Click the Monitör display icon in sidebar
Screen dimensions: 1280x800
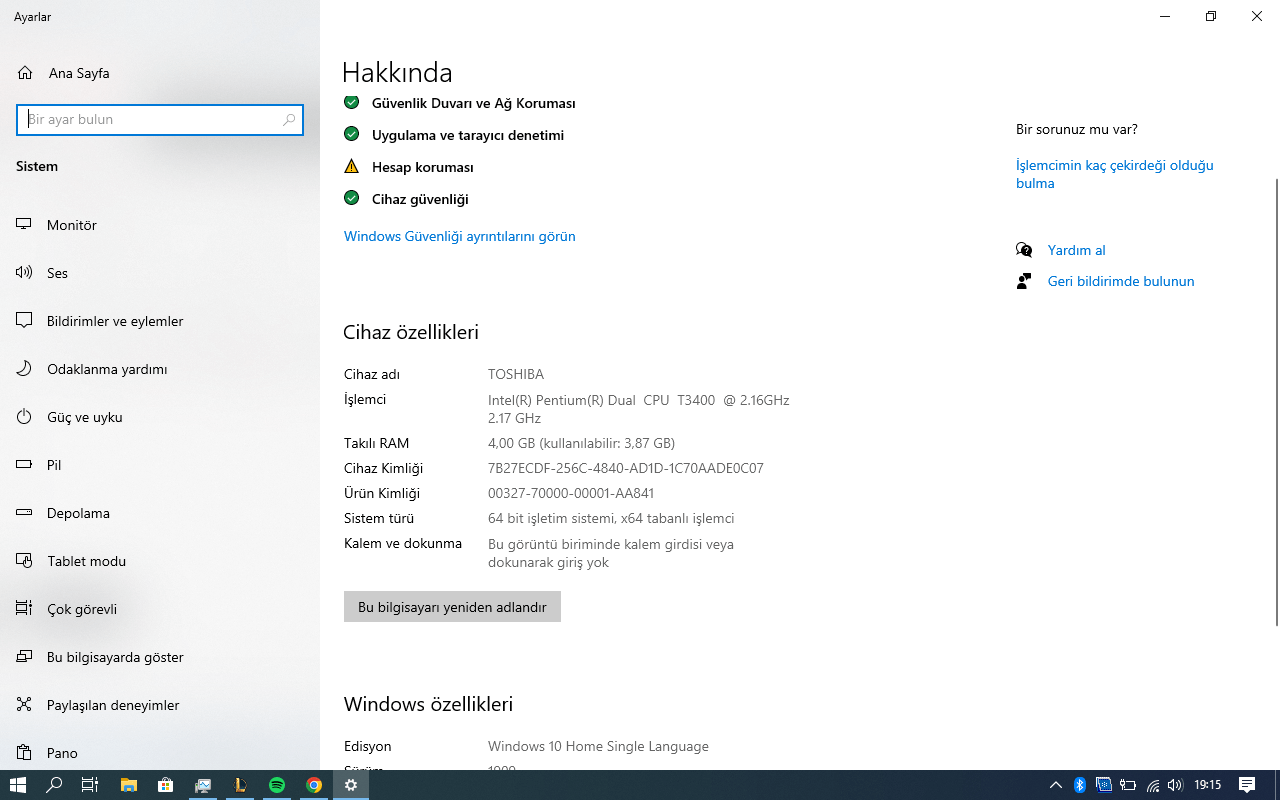24,225
